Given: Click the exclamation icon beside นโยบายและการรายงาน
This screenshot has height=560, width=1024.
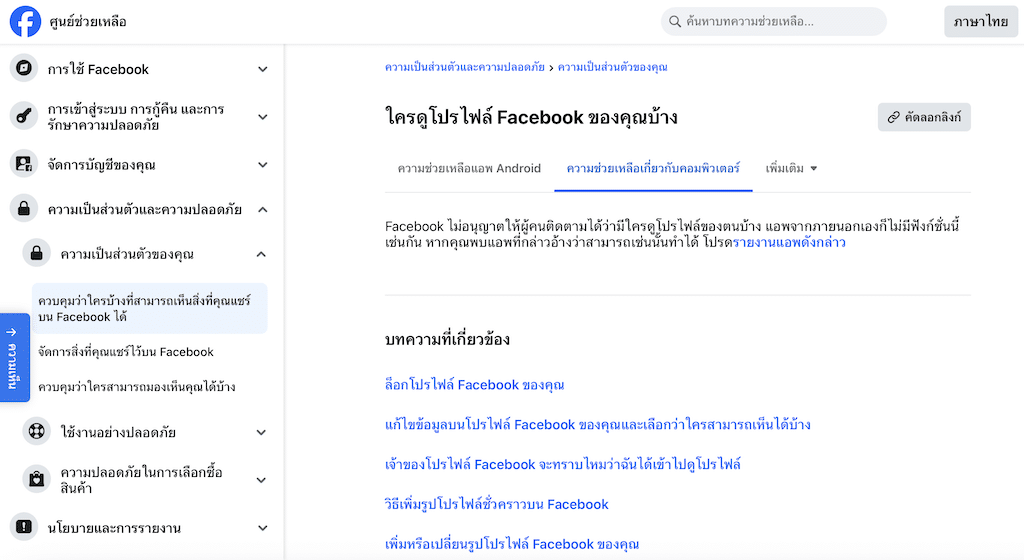Looking at the screenshot, I should pos(24,527).
